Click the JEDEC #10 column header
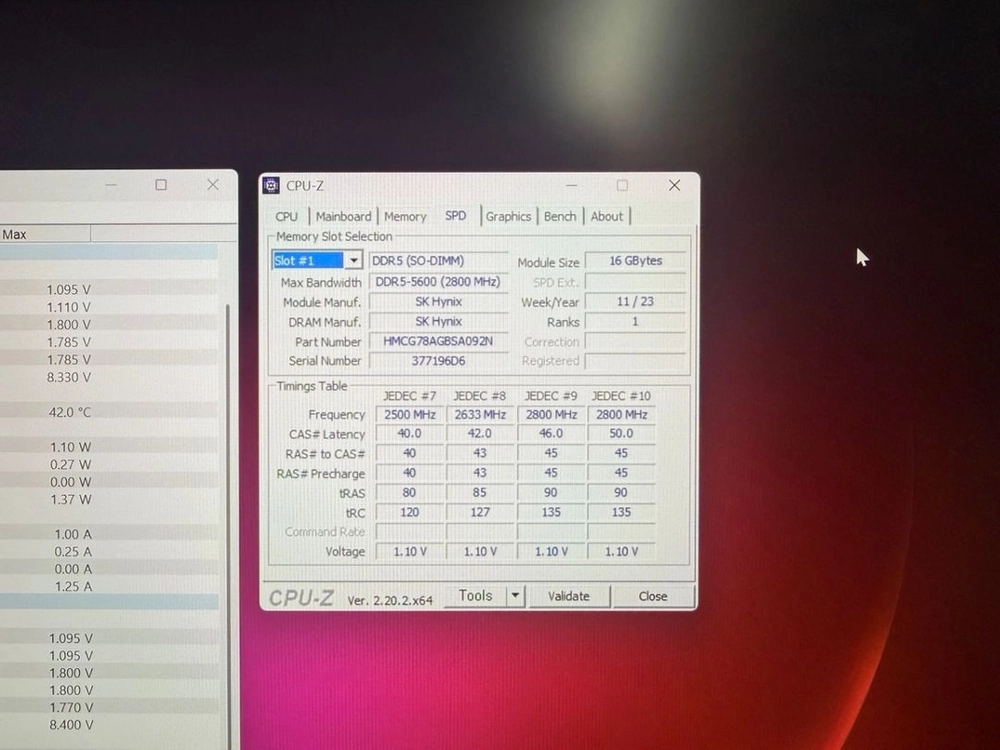Image resolution: width=1000 pixels, height=750 pixels. (x=621, y=396)
